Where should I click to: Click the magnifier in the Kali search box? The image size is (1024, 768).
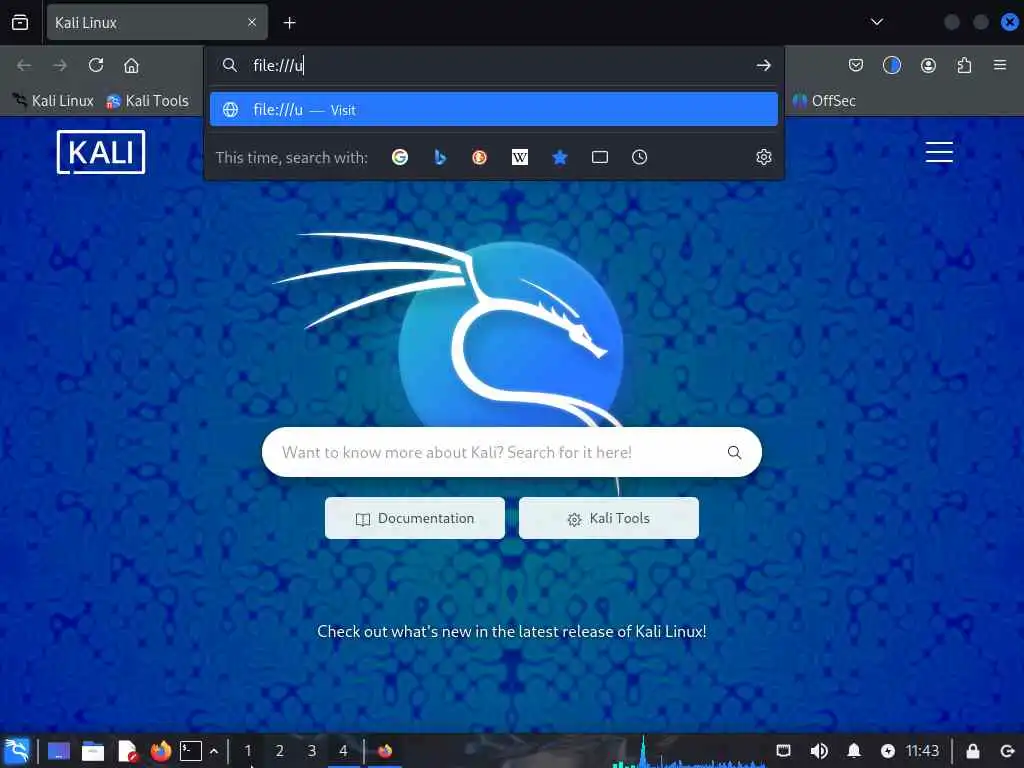tap(734, 452)
